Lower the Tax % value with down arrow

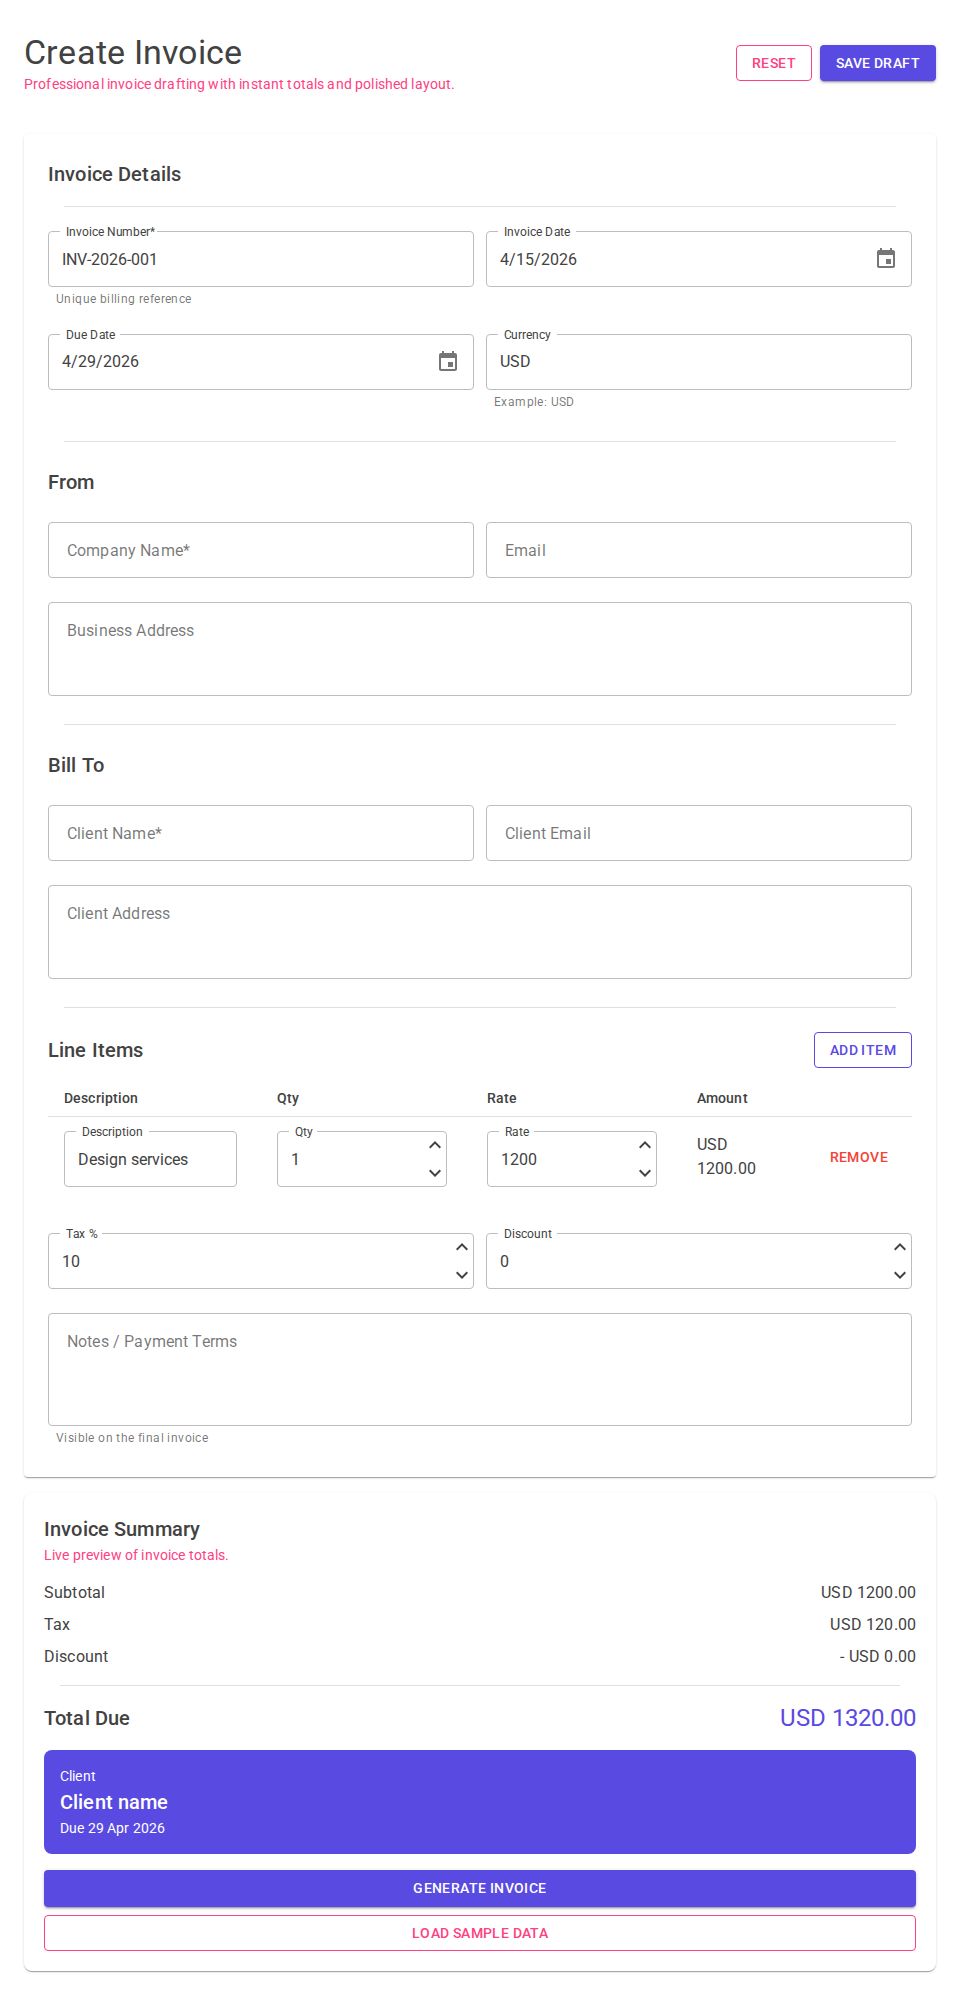point(462,1275)
